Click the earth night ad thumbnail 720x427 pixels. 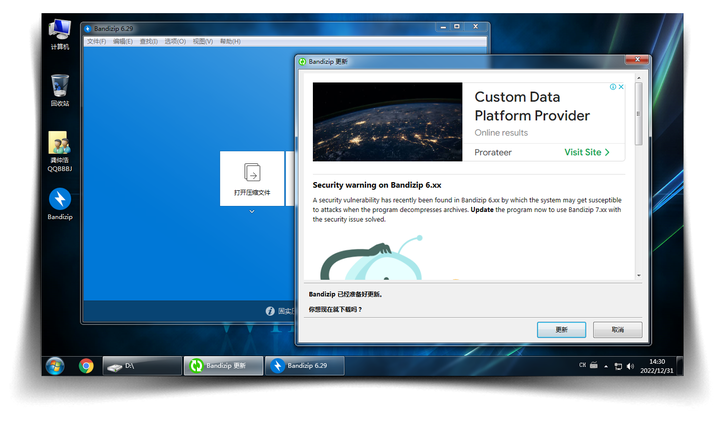pos(388,122)
